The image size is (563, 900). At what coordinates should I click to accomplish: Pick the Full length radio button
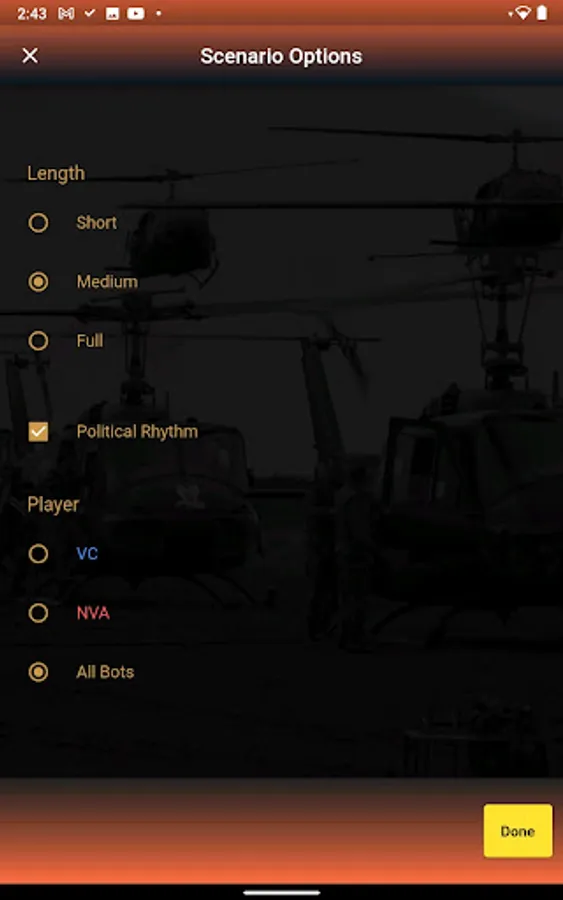pyautogui.click(x=38, y=341)
